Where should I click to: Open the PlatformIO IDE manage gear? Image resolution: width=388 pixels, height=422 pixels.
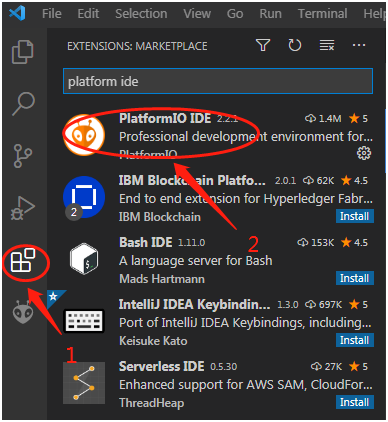coord(364,153)
